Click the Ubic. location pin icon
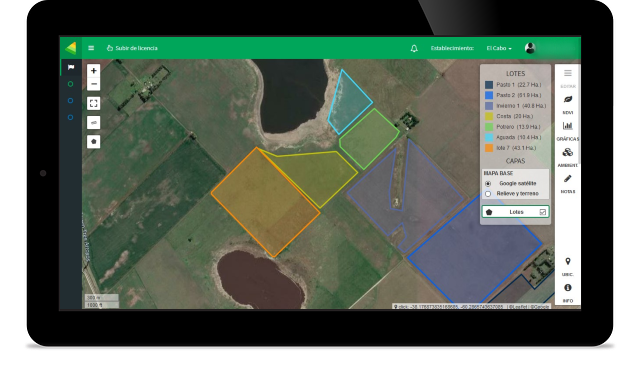The width and height of the screenshot is (640, 373). [x=567, y=262]
